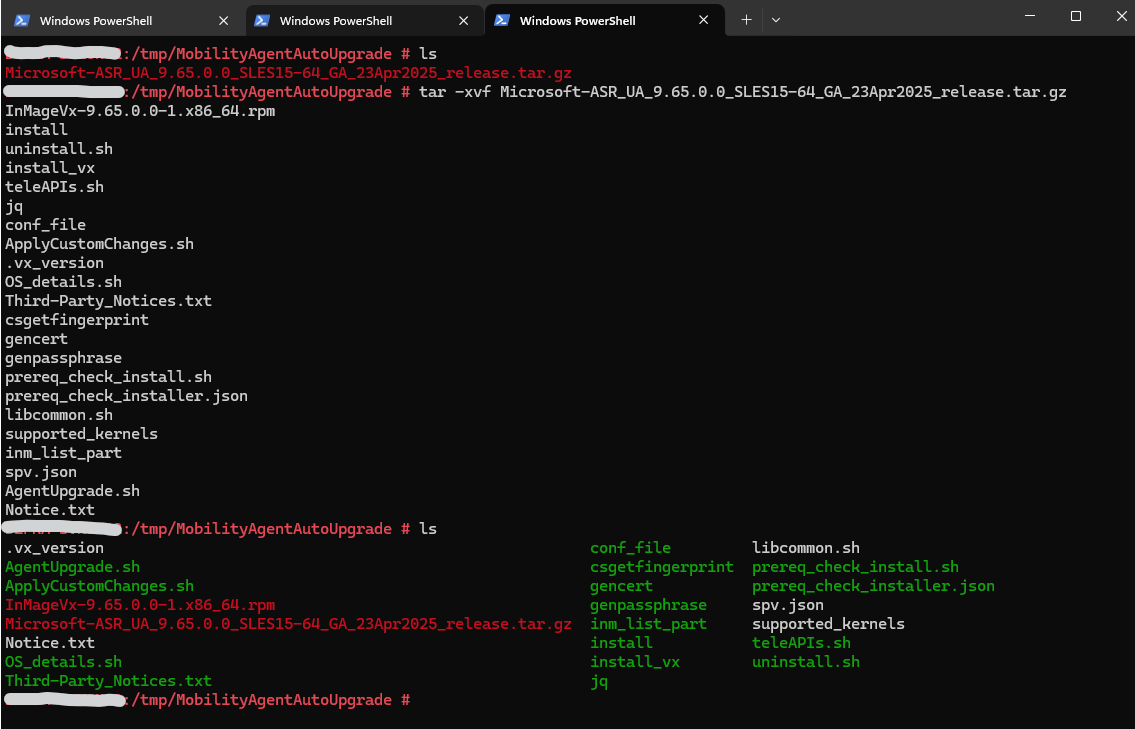1135x729 pixels.
Task: Click the white InMageVx-9.65.0.0-1.x86_64.rpm line in tar output
Action: [x=140, y=111]
